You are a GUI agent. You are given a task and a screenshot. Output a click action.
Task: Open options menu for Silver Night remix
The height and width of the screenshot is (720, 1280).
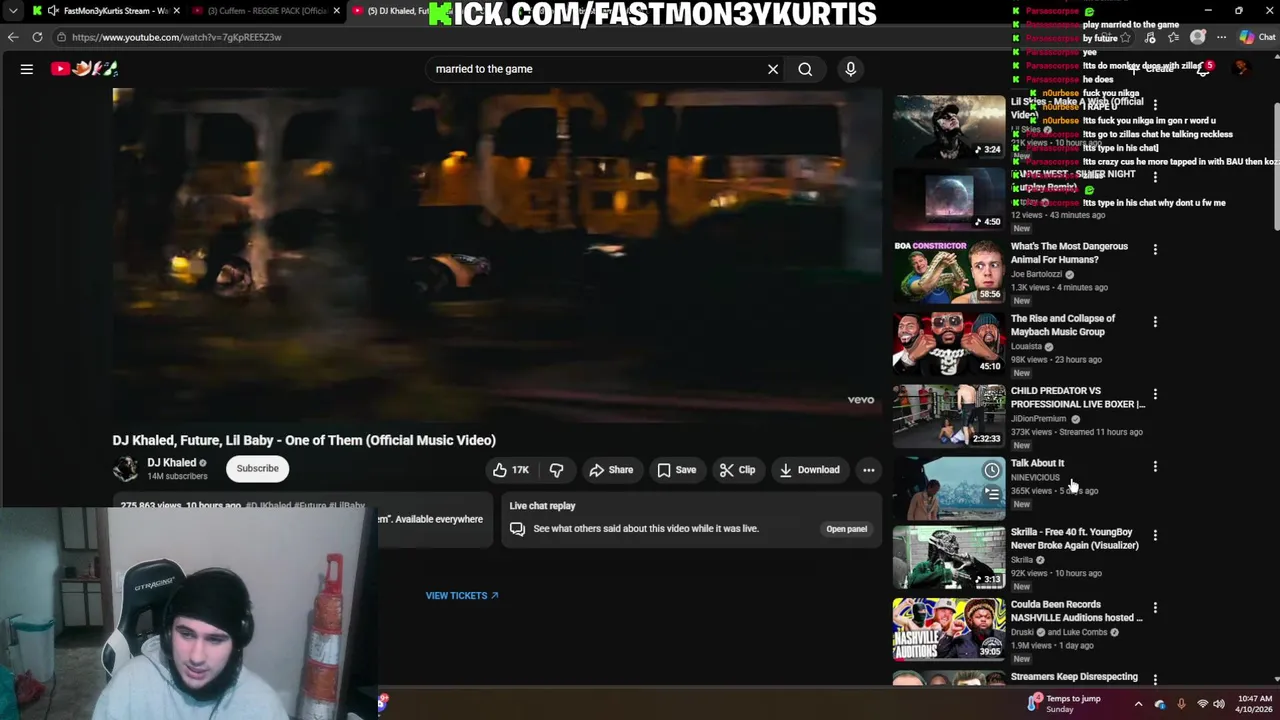1155,177
